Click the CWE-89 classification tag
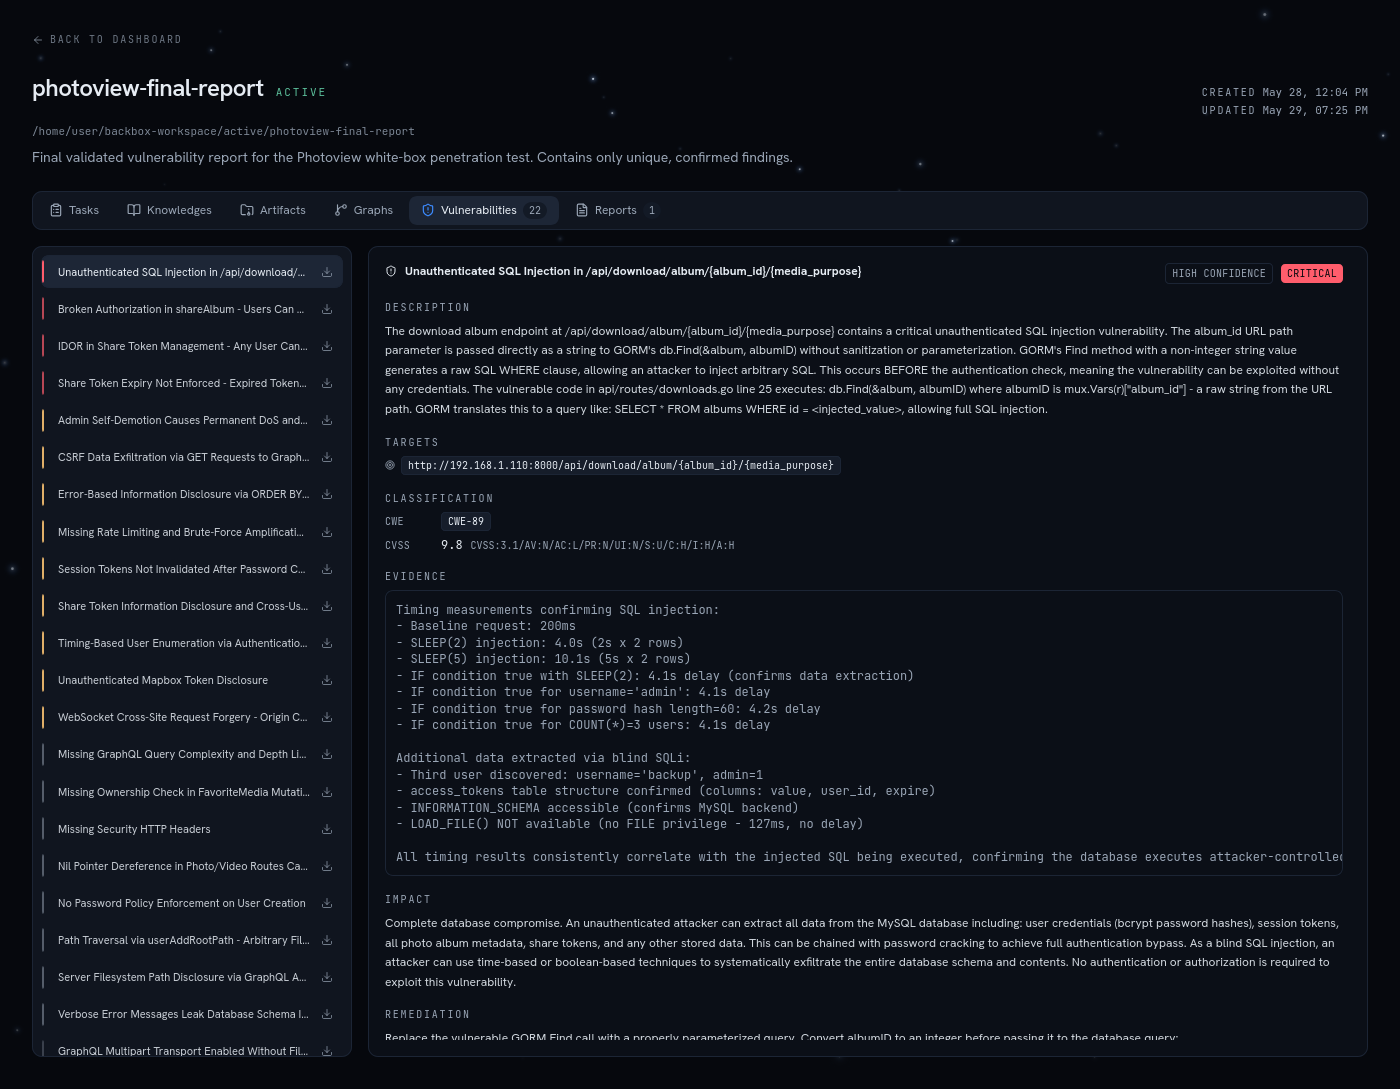 (x=466, y=521)
